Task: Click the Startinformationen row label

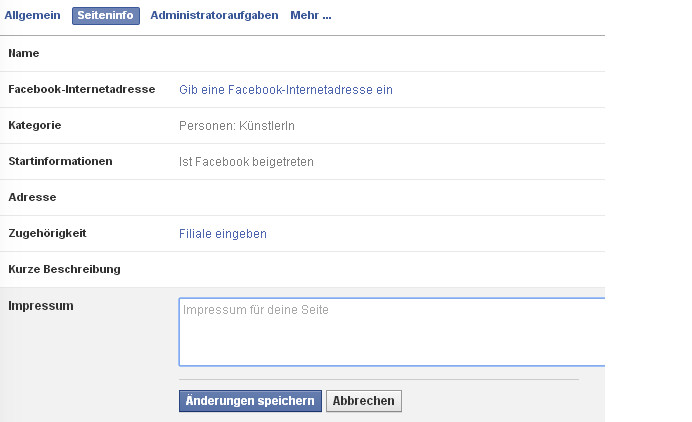Action: (60, 161)
